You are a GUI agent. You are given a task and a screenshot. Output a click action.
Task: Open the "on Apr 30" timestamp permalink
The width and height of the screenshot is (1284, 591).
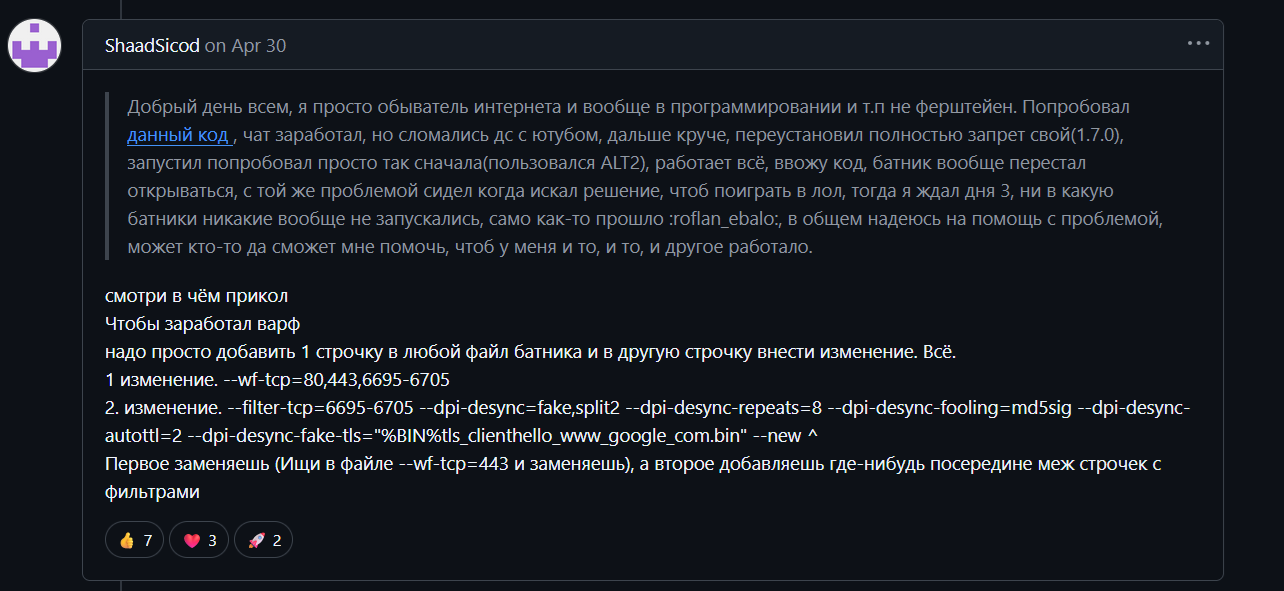pyautogui.click(x=245, y=45)
